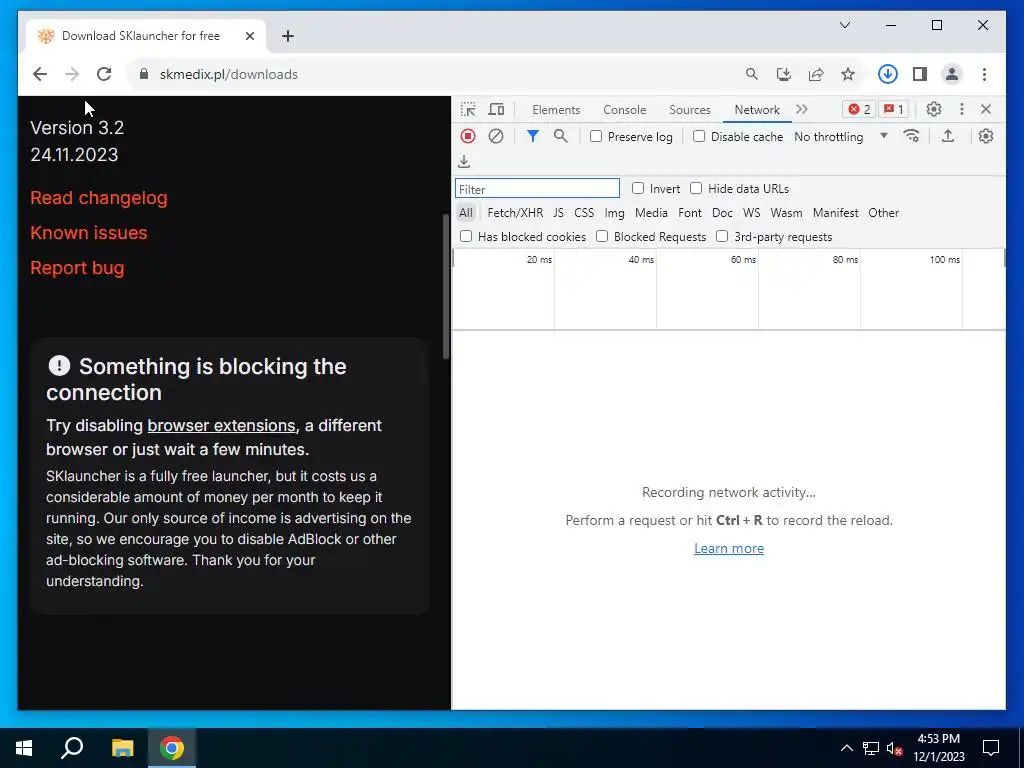Filter requests by Wasm
1024x768 pixels.
pyautogui.click(x=786, y=213)
